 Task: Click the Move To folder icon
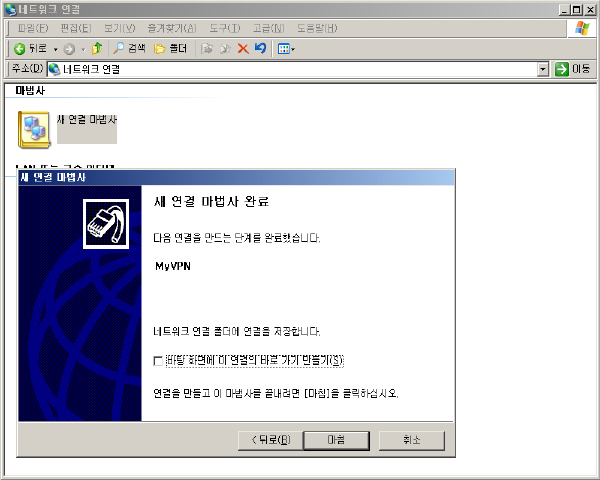click(x=207, y=49)
